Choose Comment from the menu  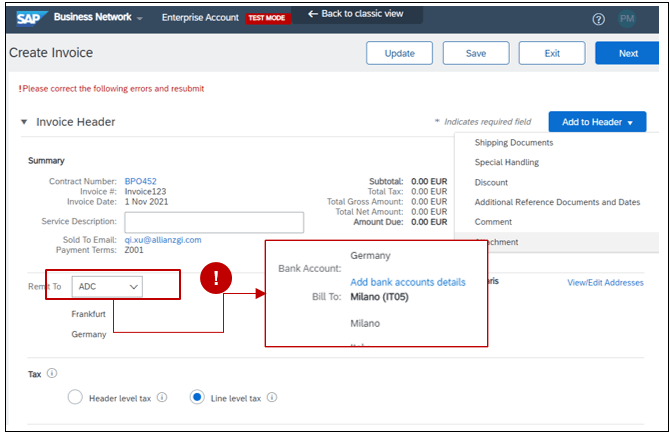[493, 222]
